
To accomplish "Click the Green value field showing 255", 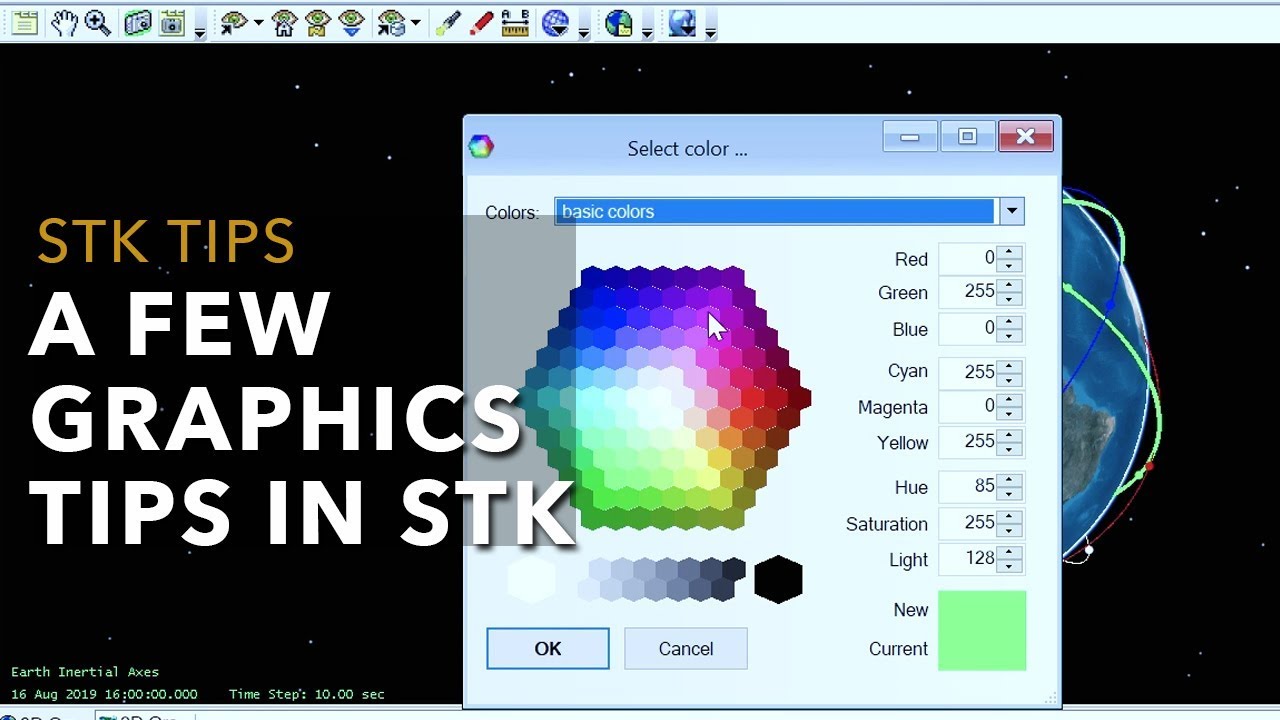I will point(968,292).
